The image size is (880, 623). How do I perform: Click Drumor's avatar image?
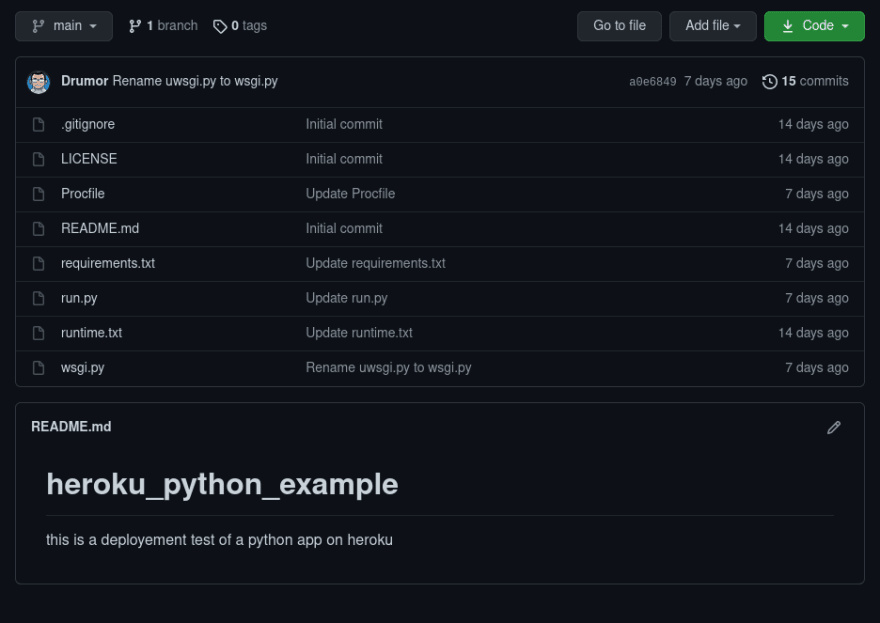pyautogui.click(x=39, y=82)
